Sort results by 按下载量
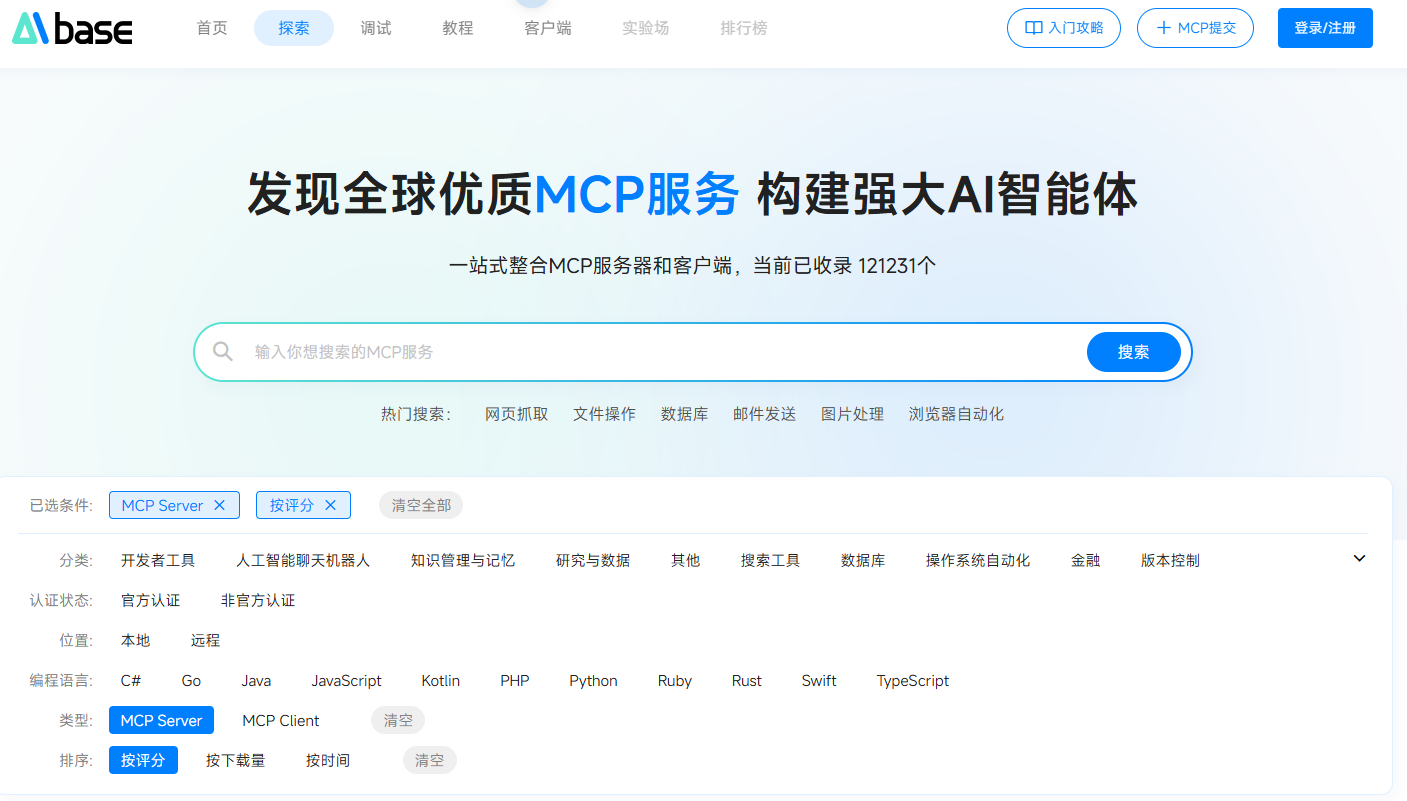 pyautogui.click(x=235, y=761)
